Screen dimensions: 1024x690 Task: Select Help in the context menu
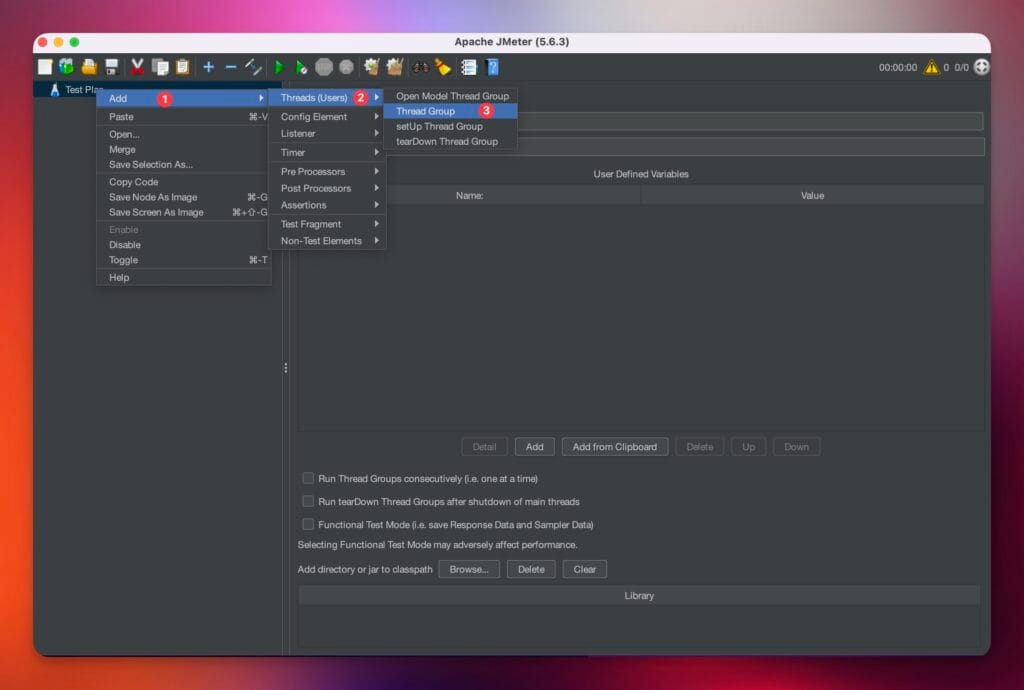pos(184,277)
